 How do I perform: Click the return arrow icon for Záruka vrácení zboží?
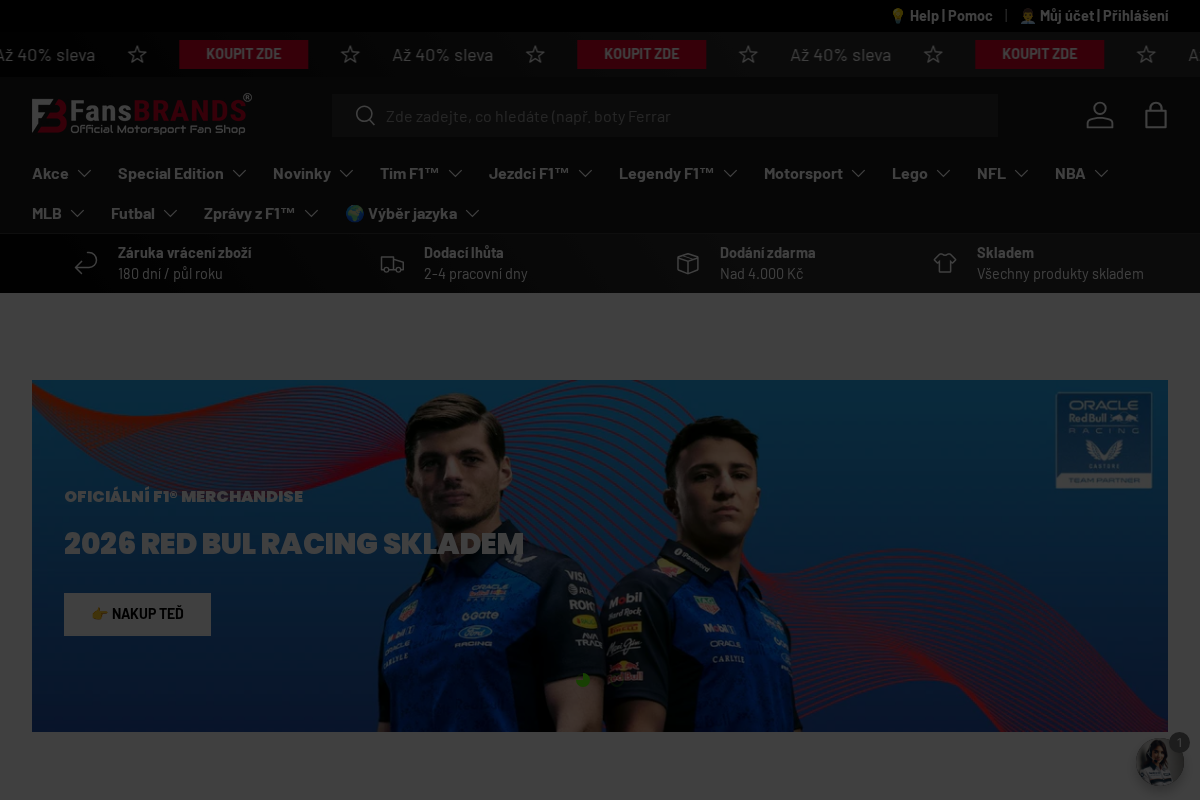pyautogui.click(x=86, y=263)
